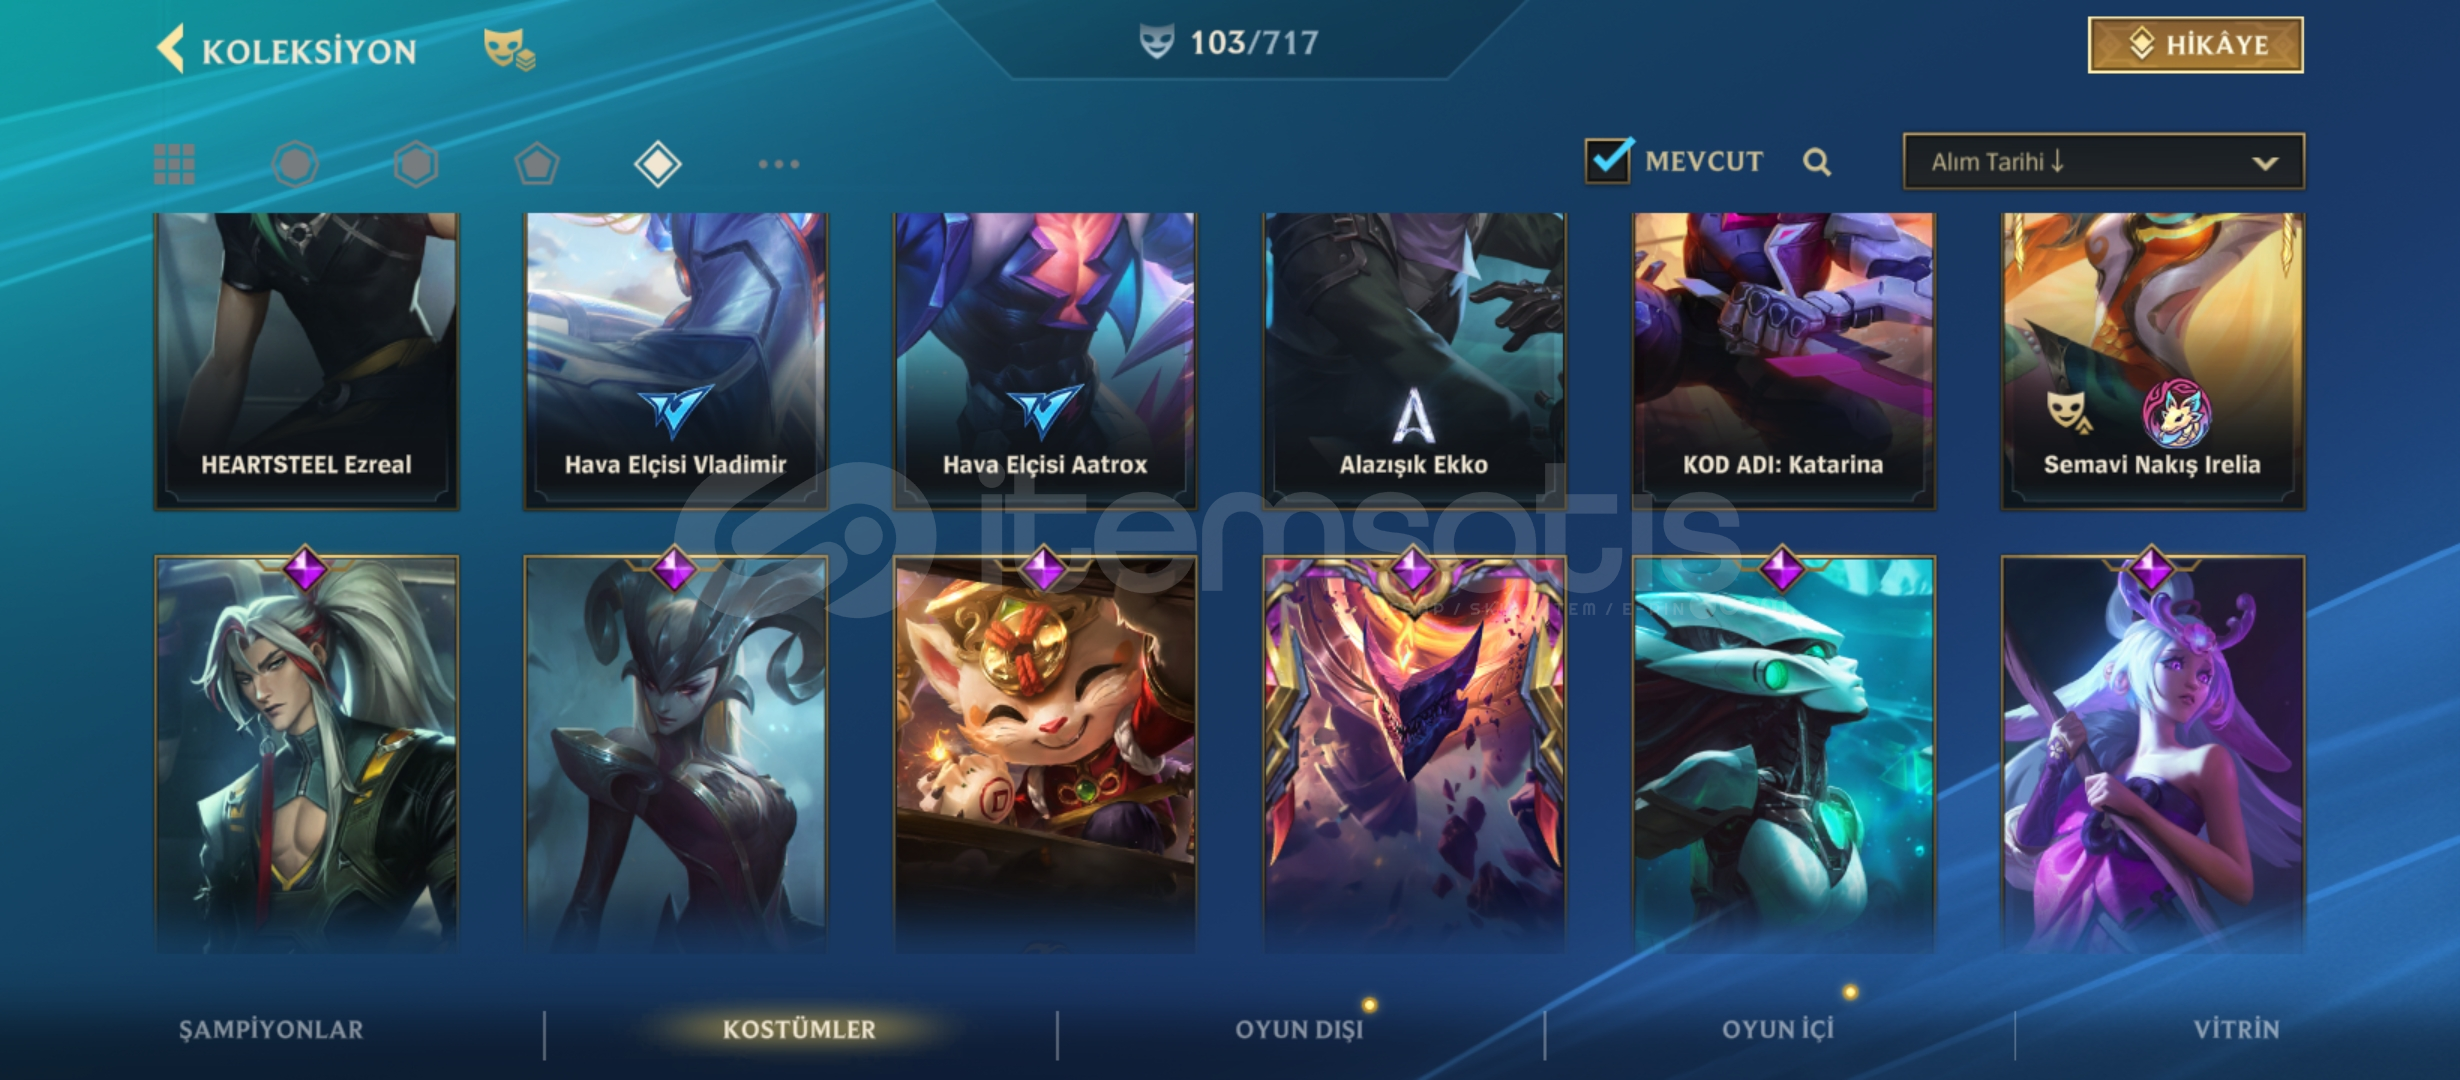The width and height of the screenshot is (2460, 1080).
Task: Select the KOD ADI: Katarina skin
Action: click(1784, 361)
